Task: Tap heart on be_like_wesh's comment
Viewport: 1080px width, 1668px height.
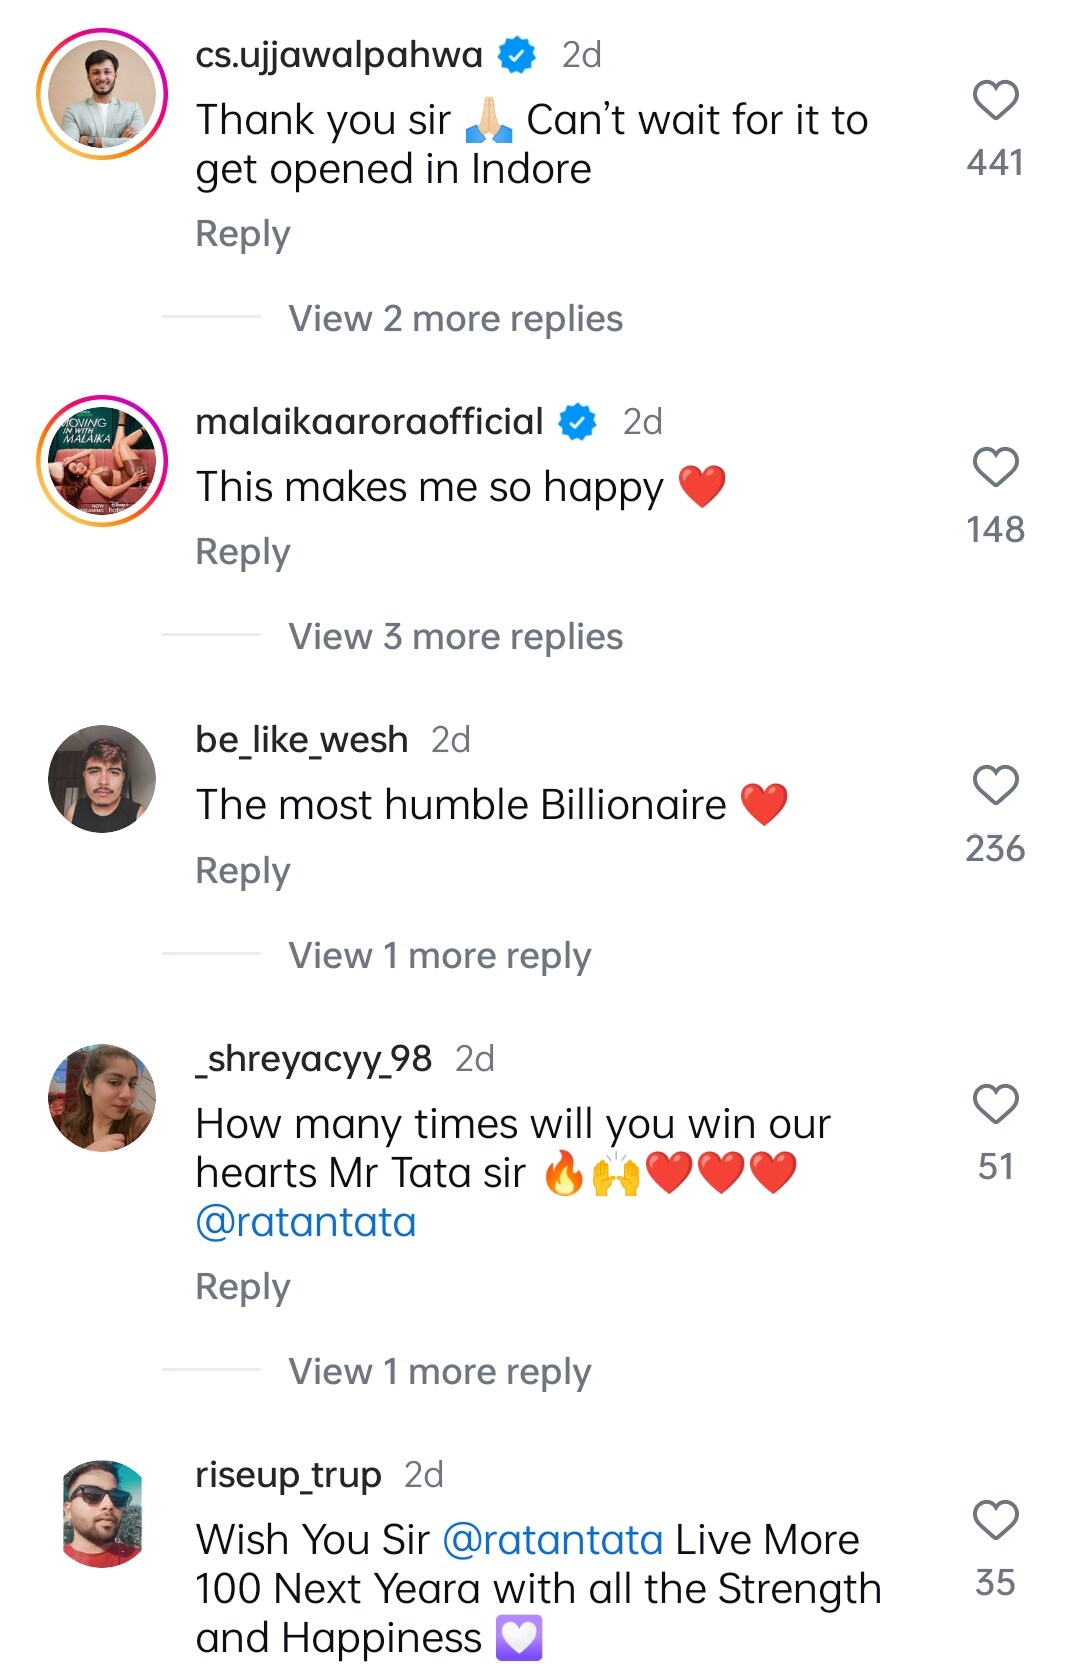Action: click(995, 786)
